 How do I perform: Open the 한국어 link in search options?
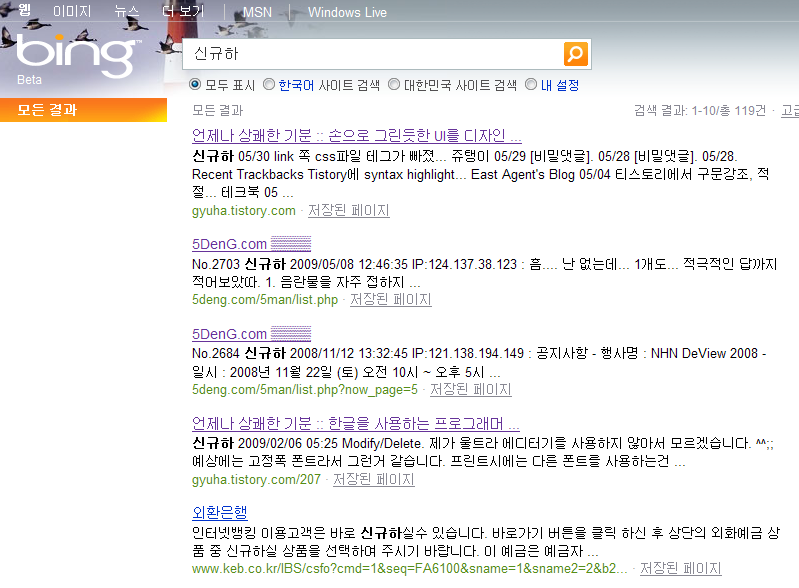click(x=296, y=85)
